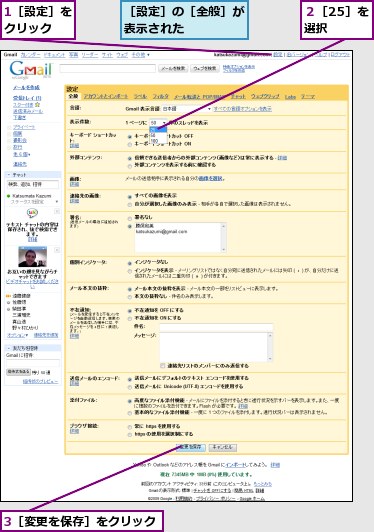This screenshot has height=532, width=374.
Task: Click the 変更を保存 button
Action: (191, 447)
